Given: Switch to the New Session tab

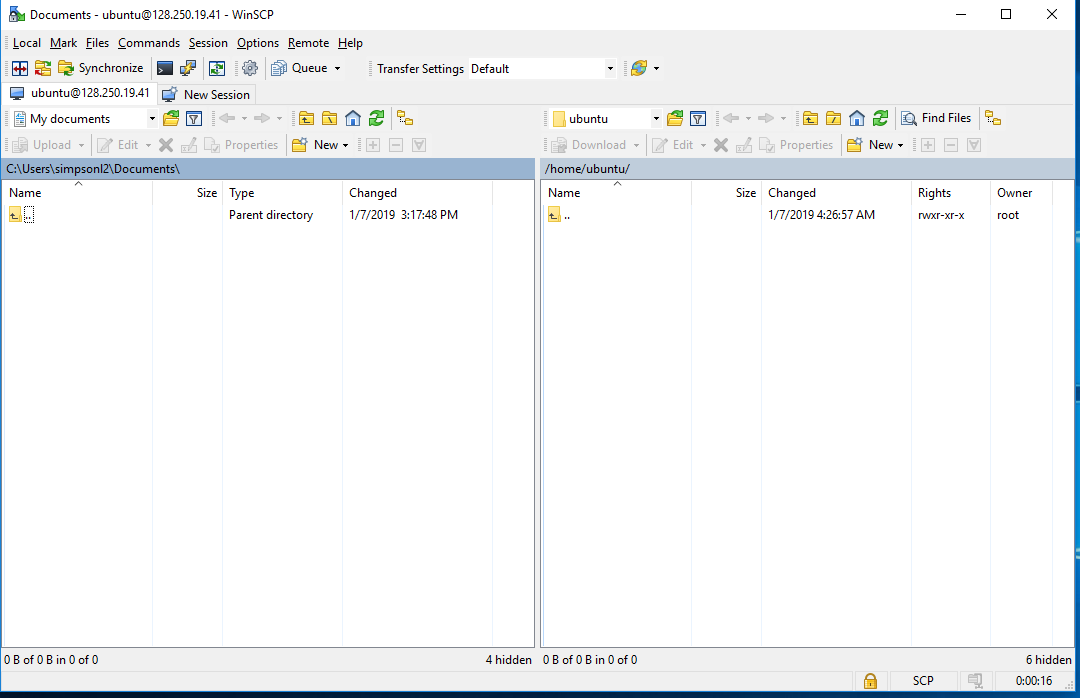Looking at the screenshot, I should pyautogui.click(x=207, y=94).
